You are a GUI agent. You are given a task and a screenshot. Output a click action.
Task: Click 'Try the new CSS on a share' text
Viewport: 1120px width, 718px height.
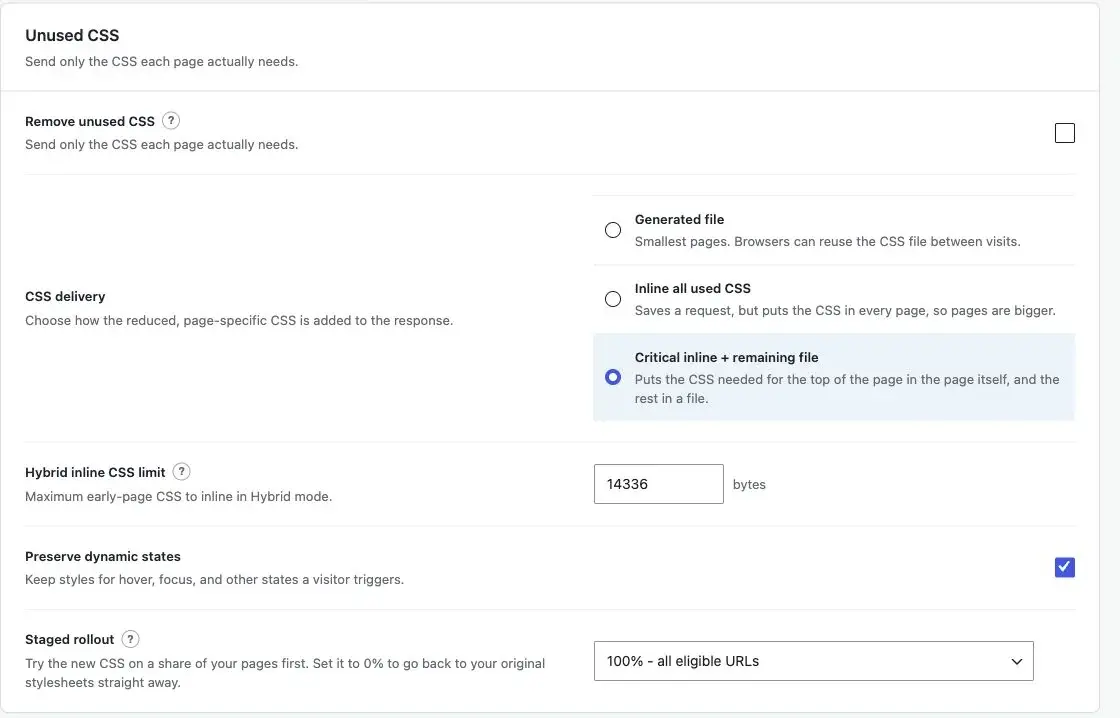tap(285, 673)
